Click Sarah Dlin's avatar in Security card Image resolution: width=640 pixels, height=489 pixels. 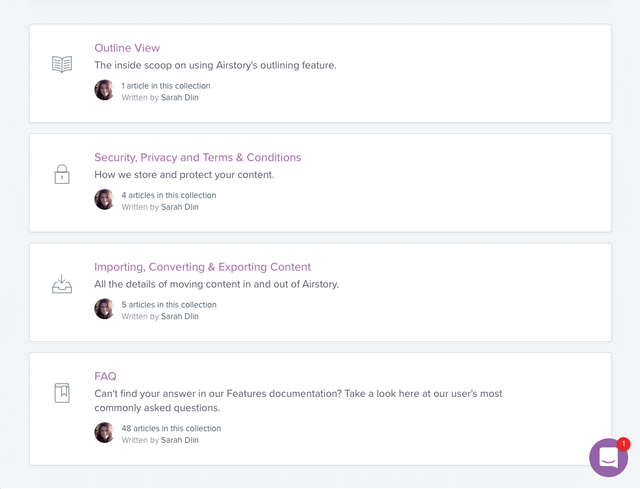point(104,199)
